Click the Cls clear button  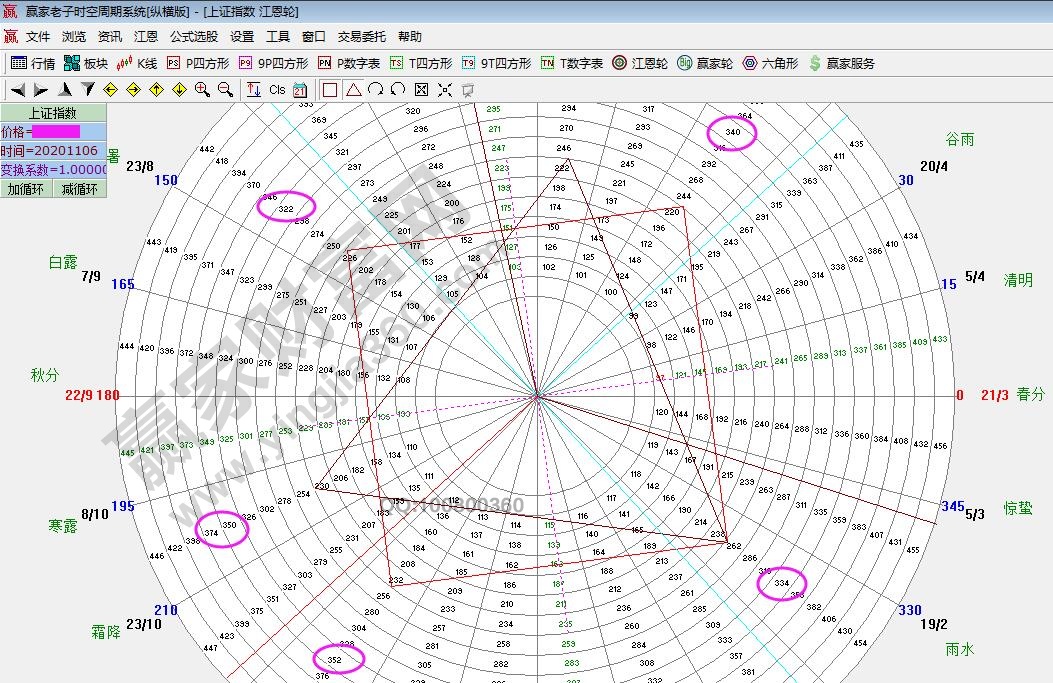277,90
